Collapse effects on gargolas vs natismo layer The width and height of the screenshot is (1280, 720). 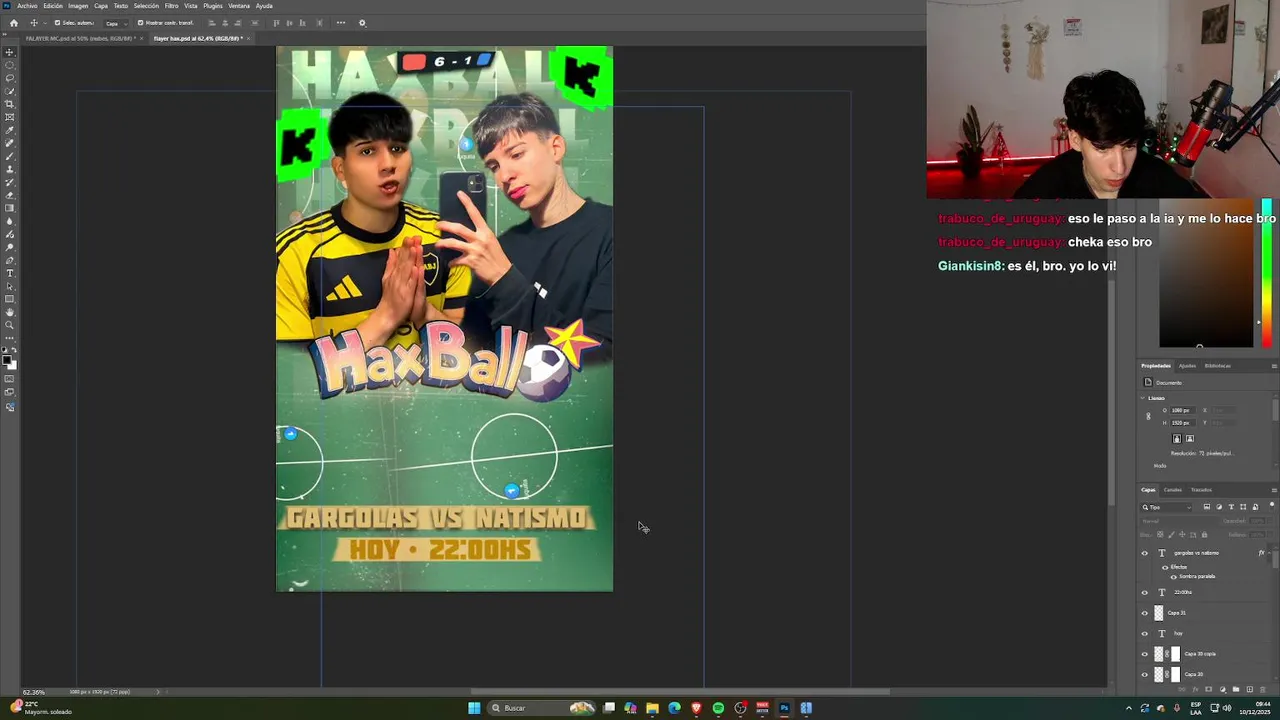tap(1269, 553)
